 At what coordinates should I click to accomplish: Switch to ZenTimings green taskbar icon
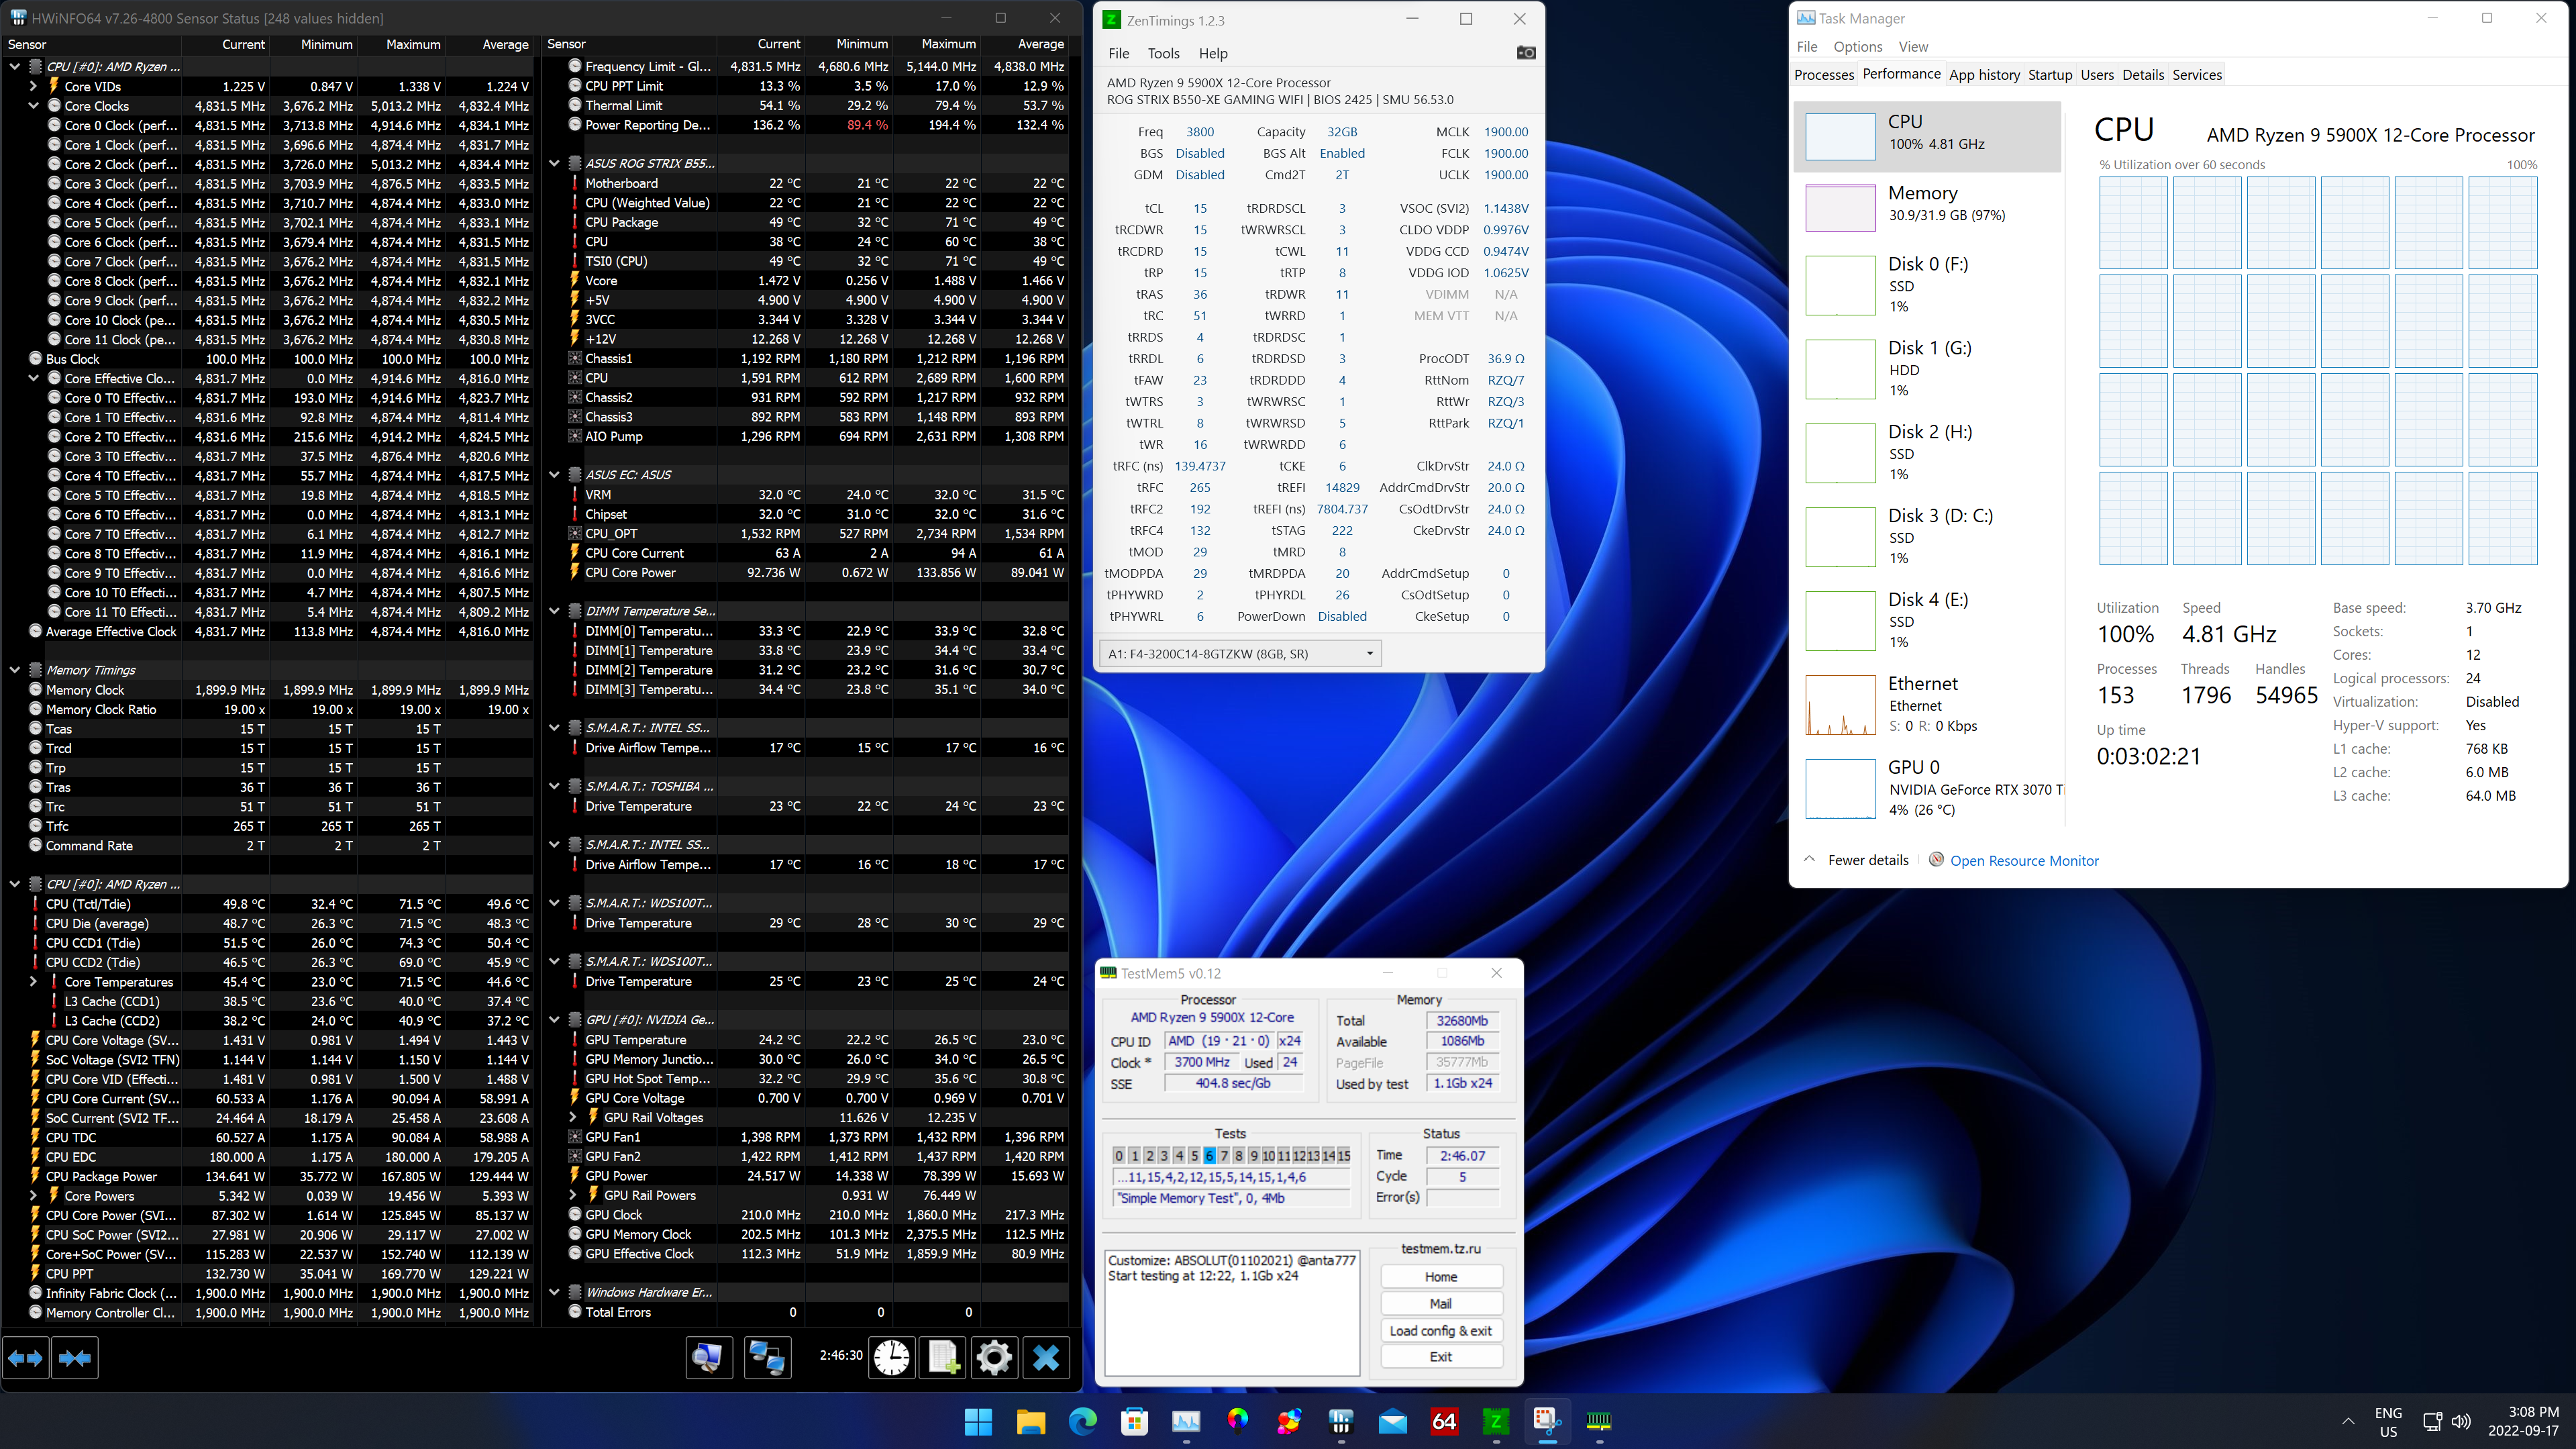pos(1496,1421)
